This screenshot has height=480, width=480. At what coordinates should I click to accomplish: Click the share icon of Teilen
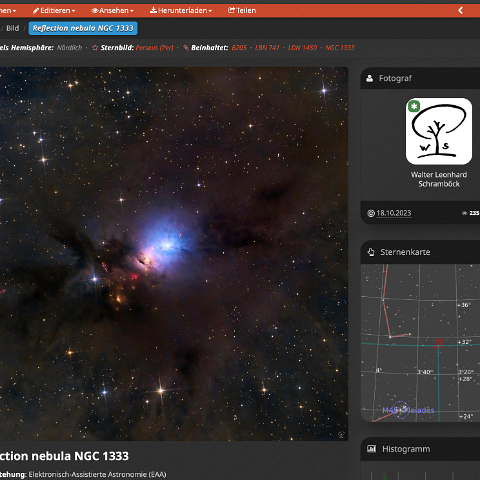[x=231, y=10]
